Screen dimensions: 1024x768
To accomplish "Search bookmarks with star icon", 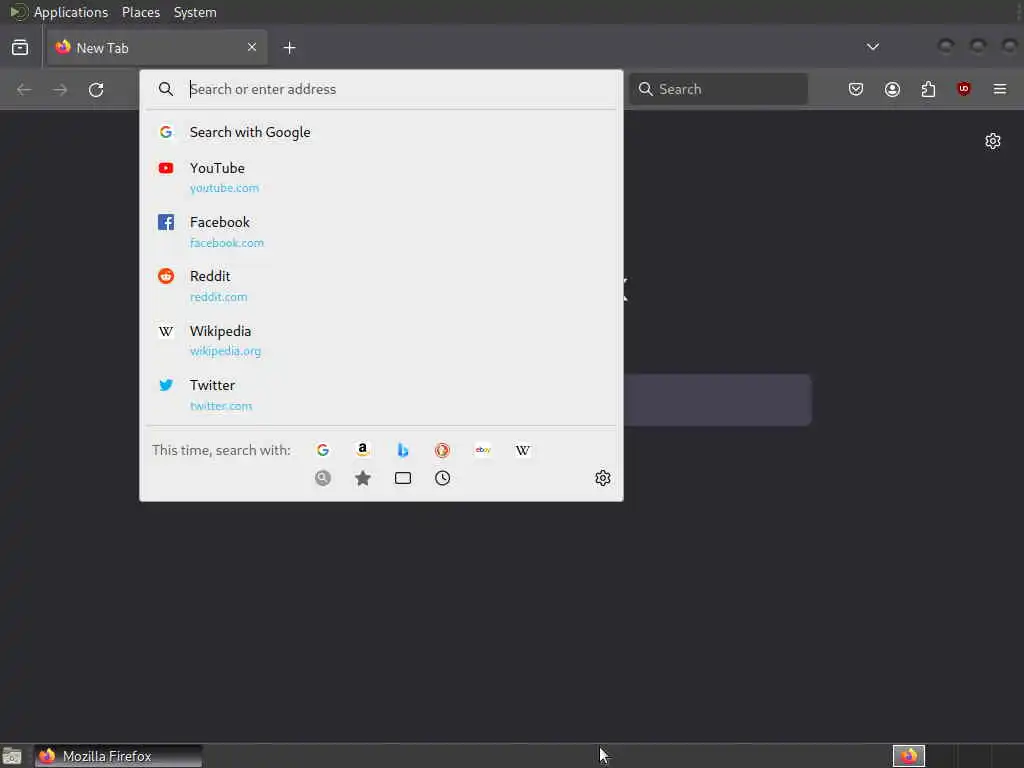I will [362, 478].
